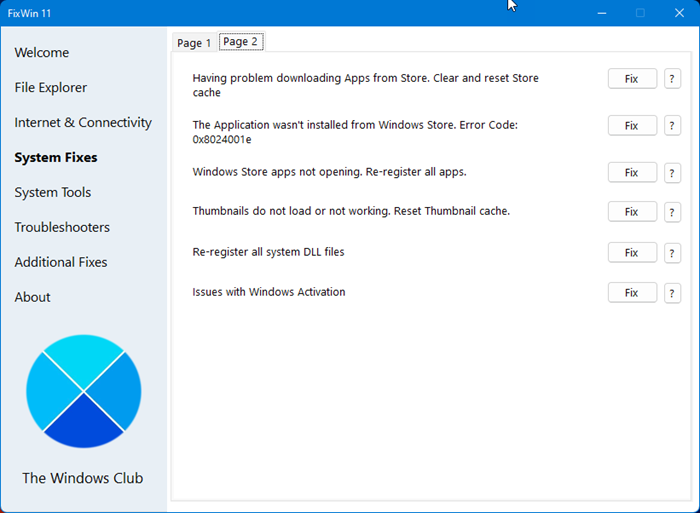
Task: Open help for Windows Activation issues
Action: (672, 293)
